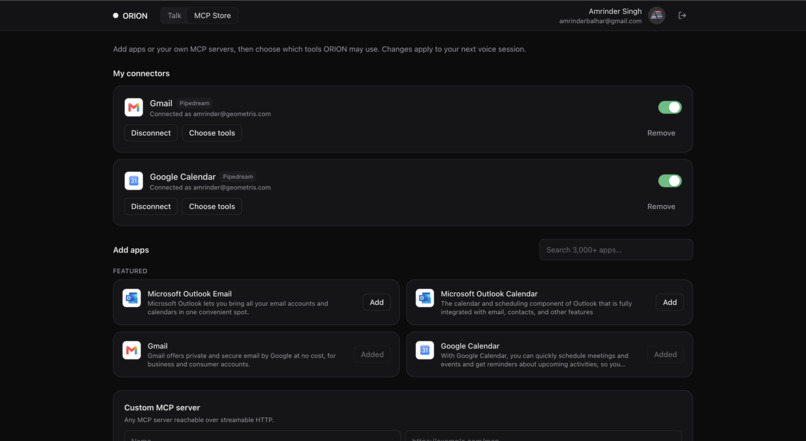Click the ORION logo dot

click(x=116, y=15)
